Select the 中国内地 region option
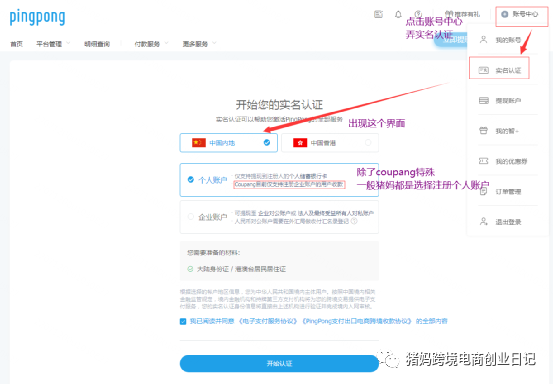This screenshot has width=553, height=384. 229,143
